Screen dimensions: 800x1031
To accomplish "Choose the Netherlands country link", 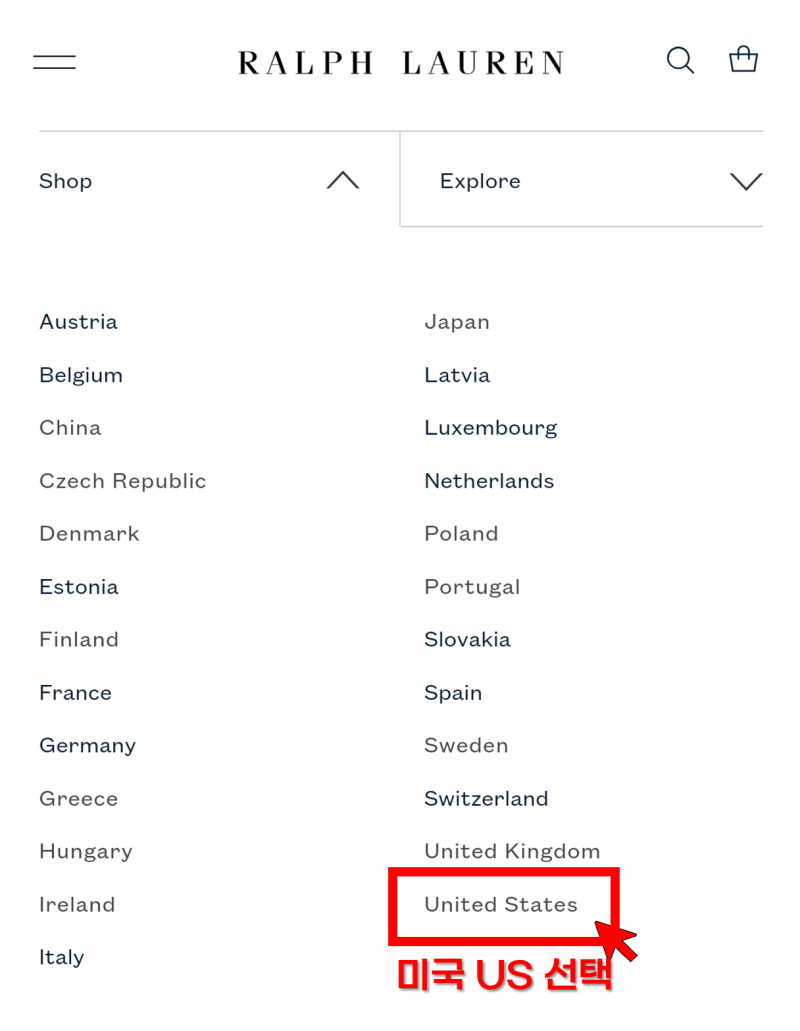I will (489, 481).
